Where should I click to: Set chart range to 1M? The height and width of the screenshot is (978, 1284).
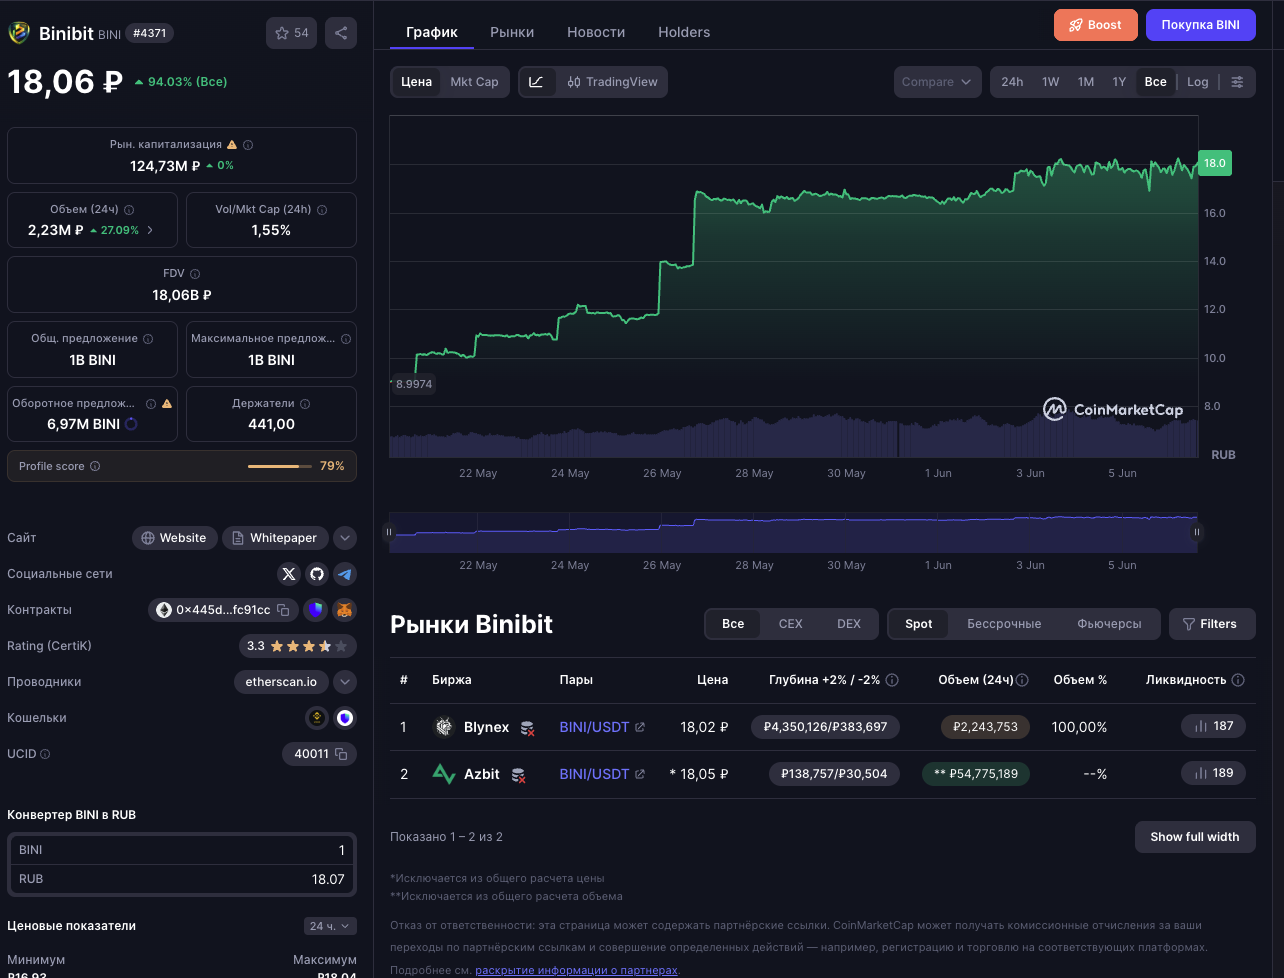1086,82
